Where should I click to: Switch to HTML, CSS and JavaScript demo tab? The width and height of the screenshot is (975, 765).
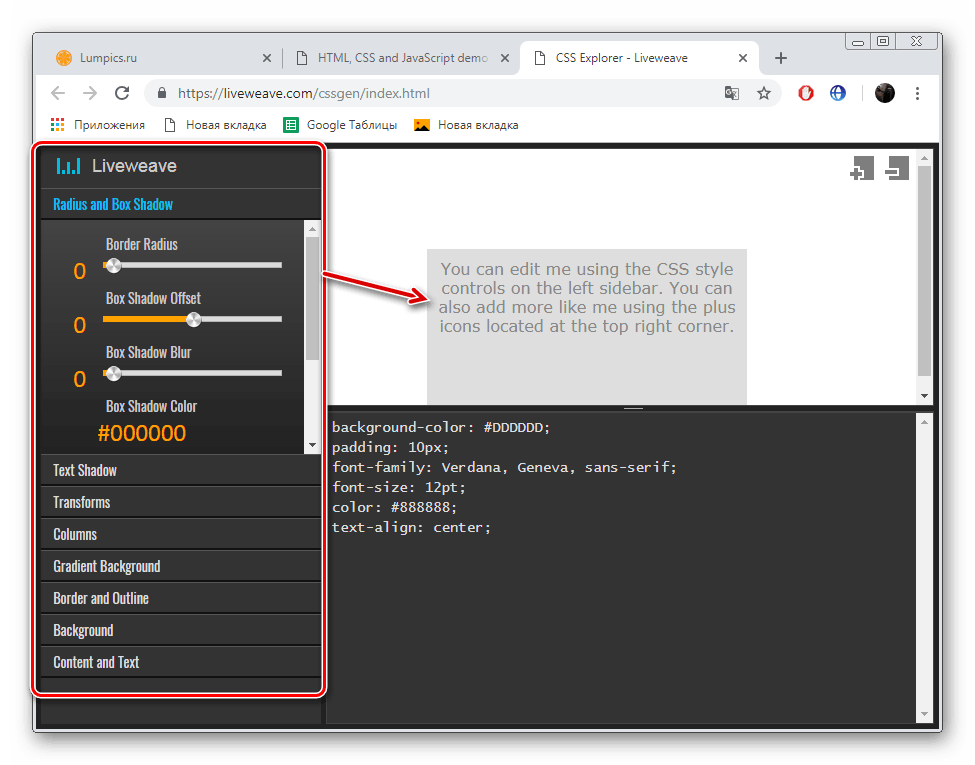pos(402,58)
